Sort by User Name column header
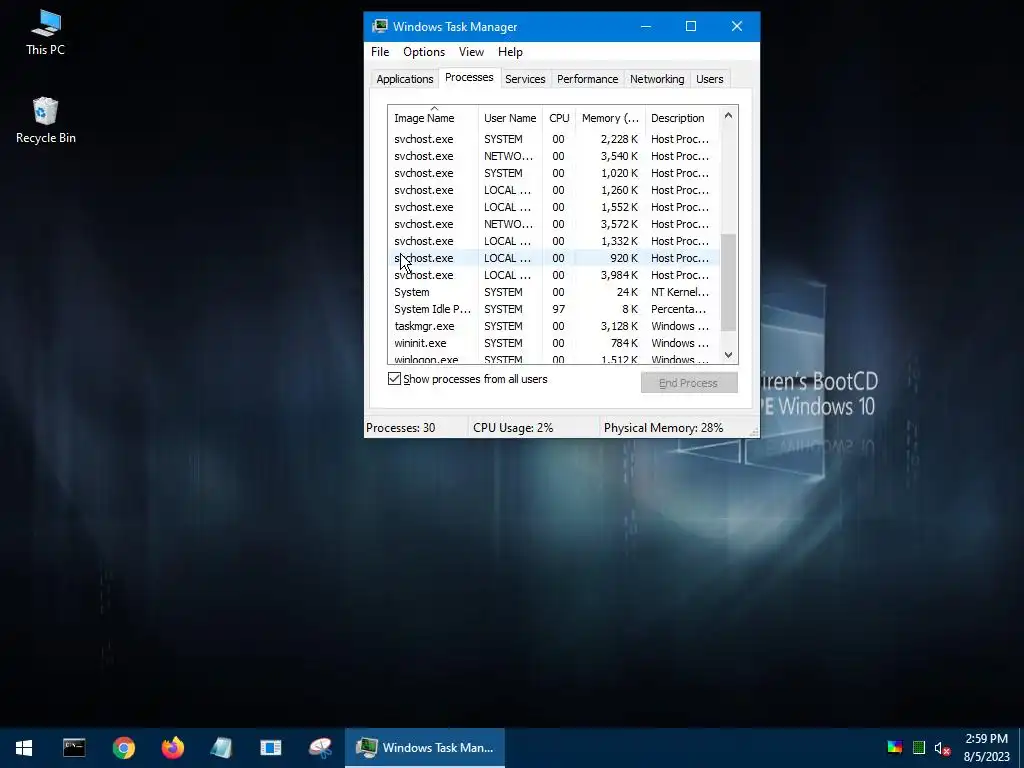 pos(510,118)
